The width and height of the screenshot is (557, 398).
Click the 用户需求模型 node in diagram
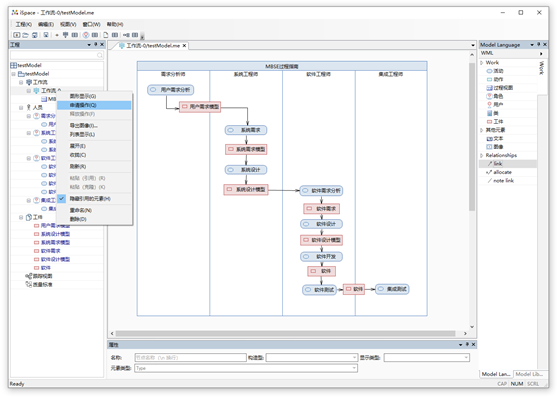tap(200, 107)
